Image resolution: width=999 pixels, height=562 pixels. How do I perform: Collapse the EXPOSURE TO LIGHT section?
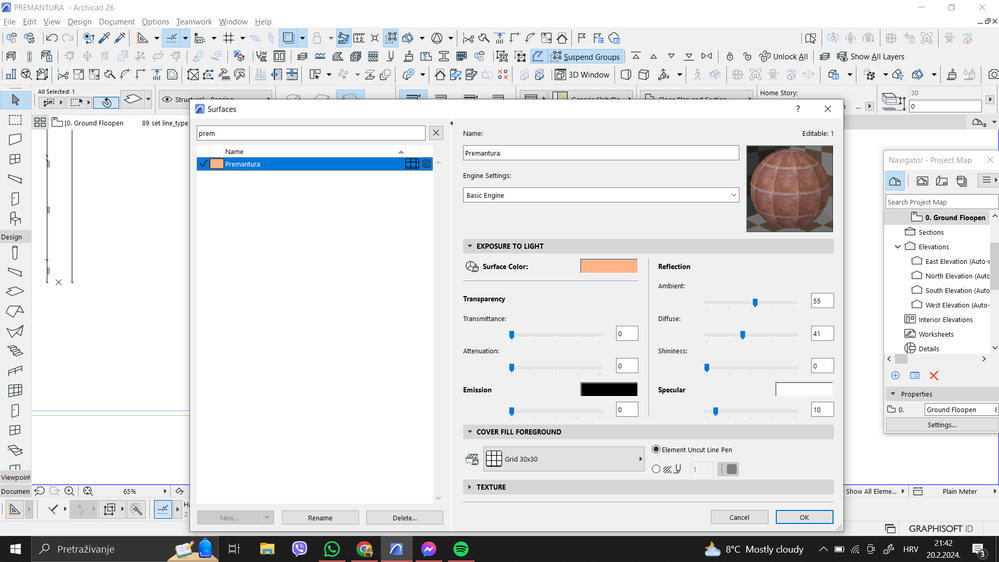click(x=470, y=246)
